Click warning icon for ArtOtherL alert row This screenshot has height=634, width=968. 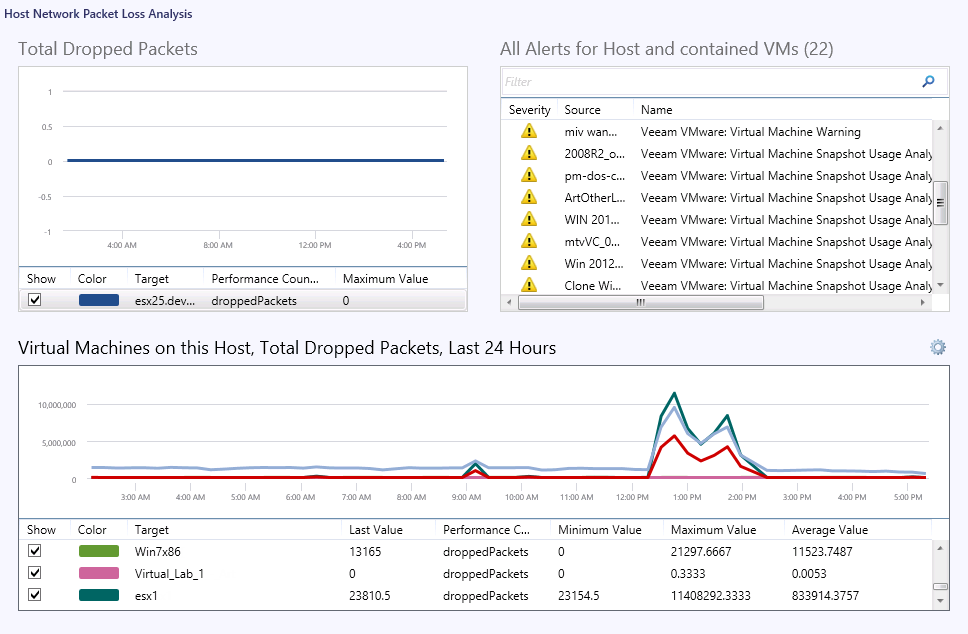coord(529,198)
